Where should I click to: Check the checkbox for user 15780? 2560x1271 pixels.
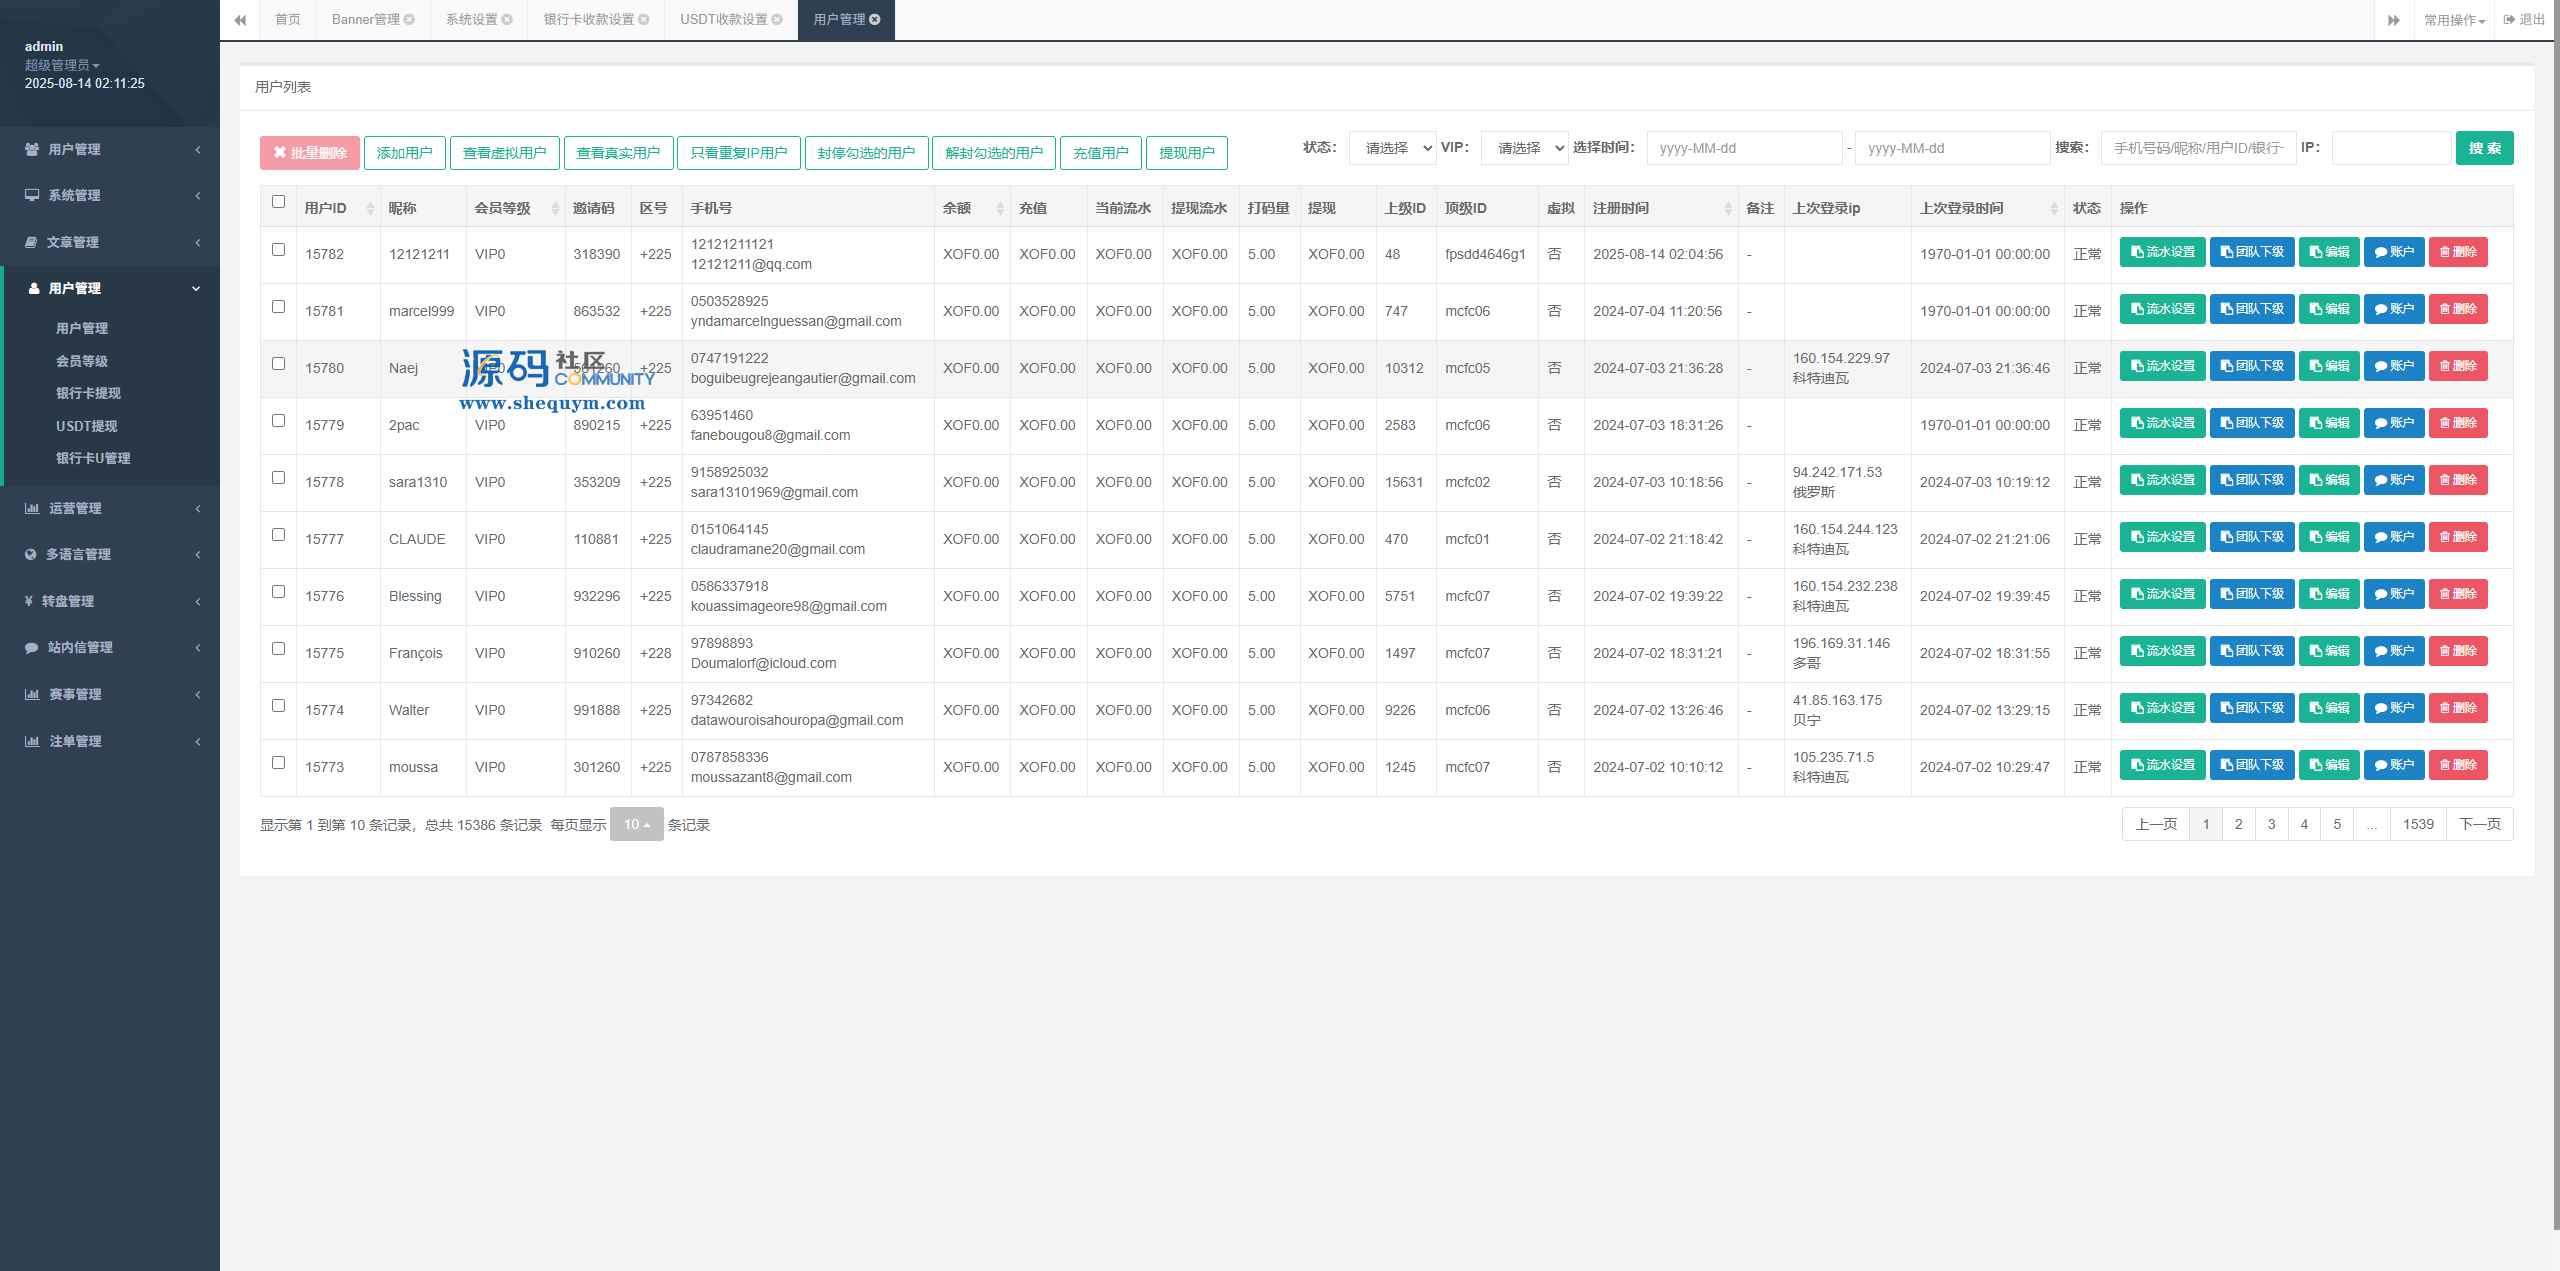pyautogui.click(x=278, y=364)
